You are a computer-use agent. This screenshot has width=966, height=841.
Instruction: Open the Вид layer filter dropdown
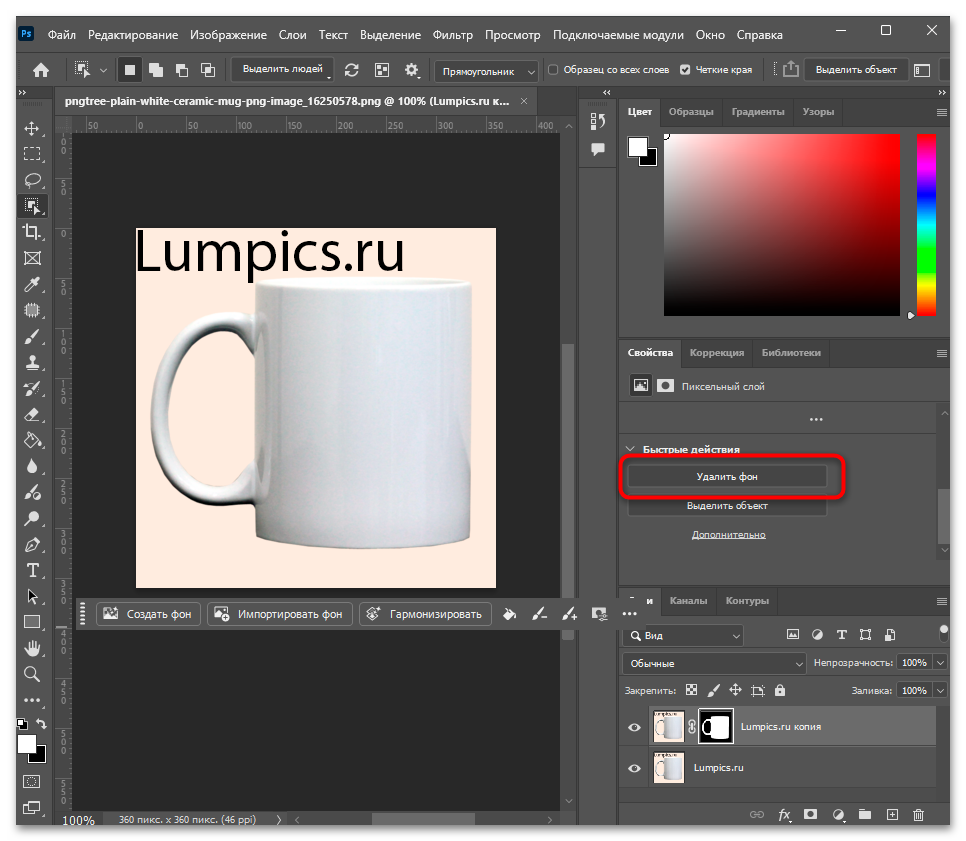683,635
